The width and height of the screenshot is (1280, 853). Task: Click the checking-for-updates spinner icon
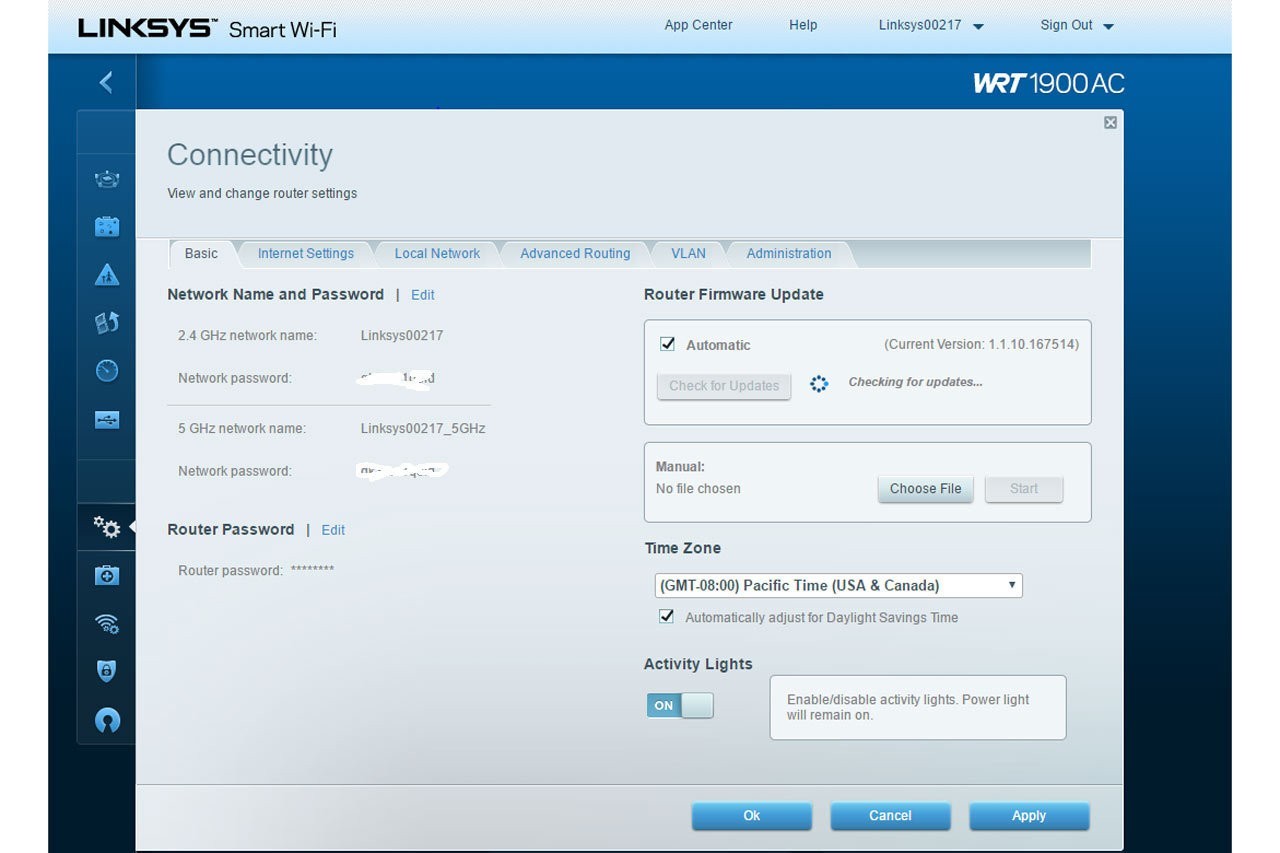(819, 383)
